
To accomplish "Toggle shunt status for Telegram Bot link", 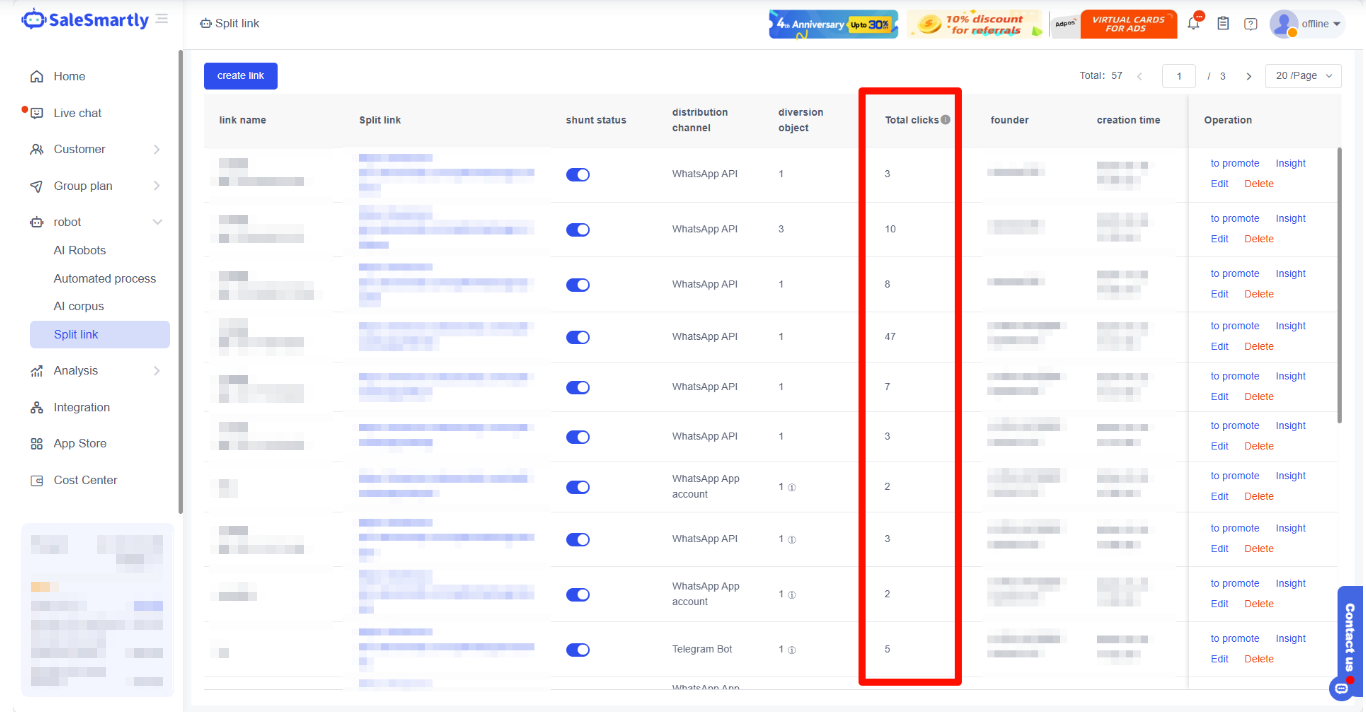I will point(577,650).
